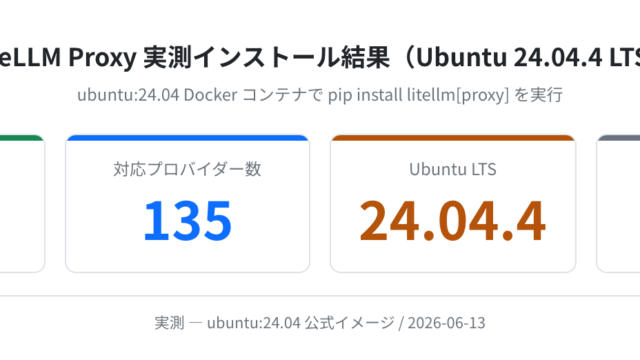Click the green top bar of left card

pos(20,138)
